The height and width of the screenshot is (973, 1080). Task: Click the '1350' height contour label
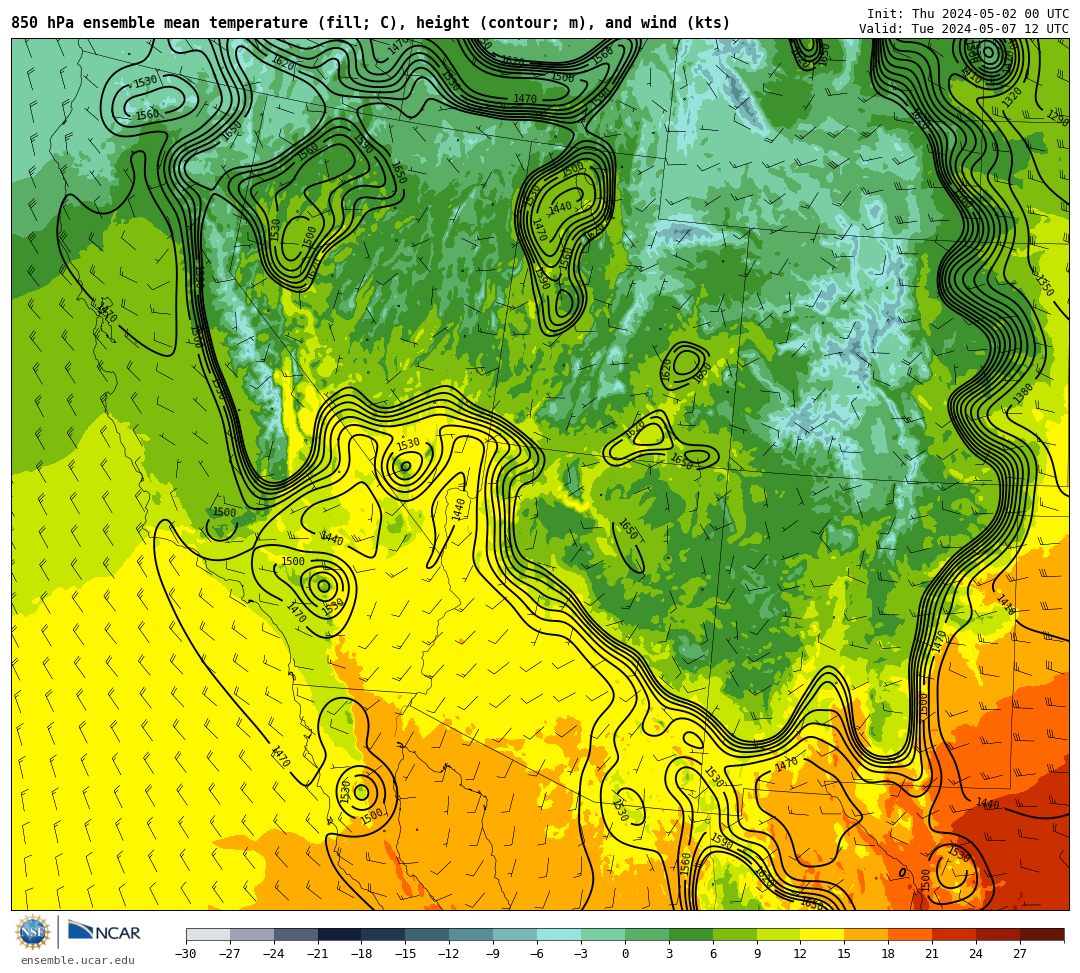[1045, 285]
